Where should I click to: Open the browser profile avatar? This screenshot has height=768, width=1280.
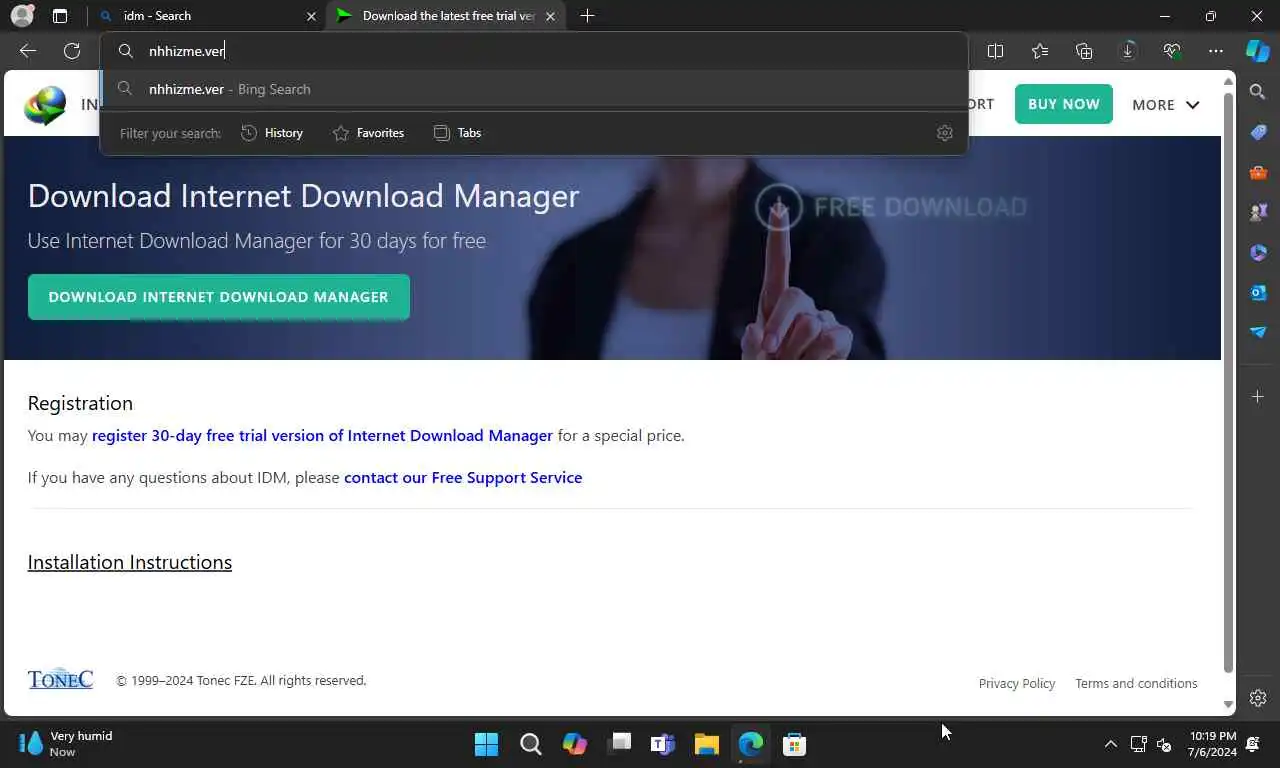tap(21, 16)
